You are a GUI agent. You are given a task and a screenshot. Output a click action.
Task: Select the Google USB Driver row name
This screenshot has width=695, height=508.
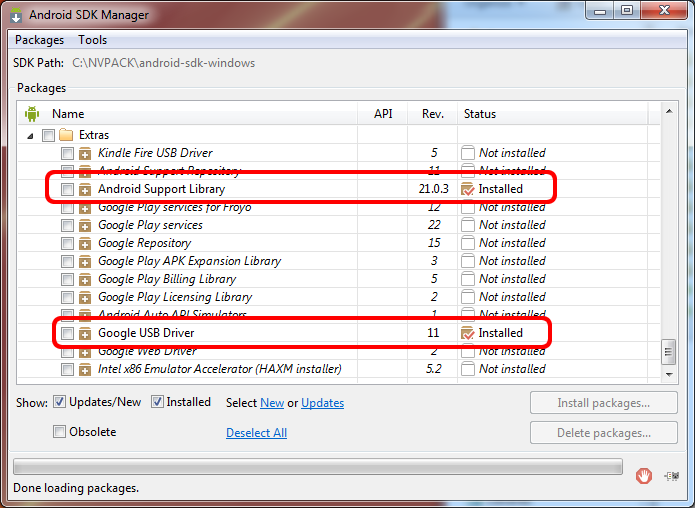tap(146, 333)
